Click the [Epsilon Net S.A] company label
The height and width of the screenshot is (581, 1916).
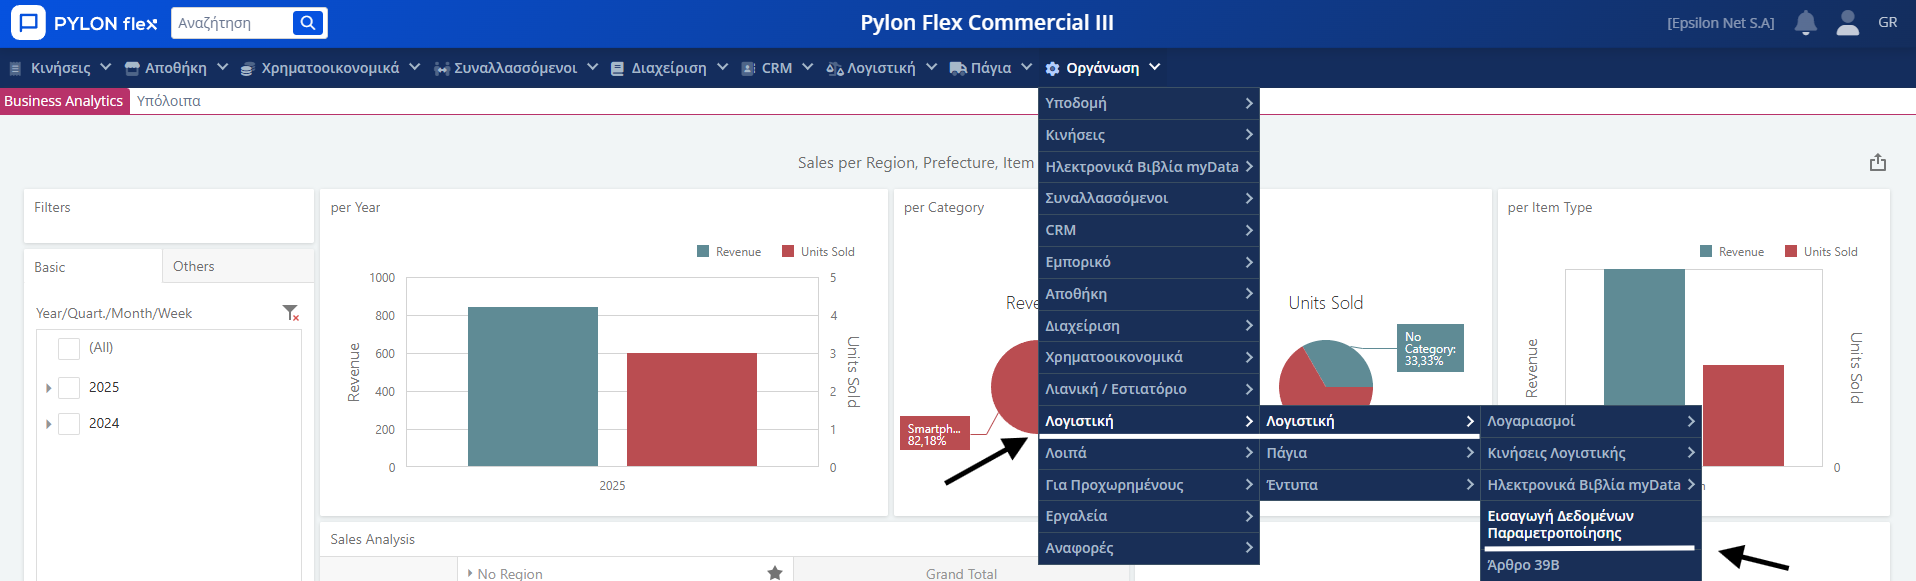point(1720,22)
